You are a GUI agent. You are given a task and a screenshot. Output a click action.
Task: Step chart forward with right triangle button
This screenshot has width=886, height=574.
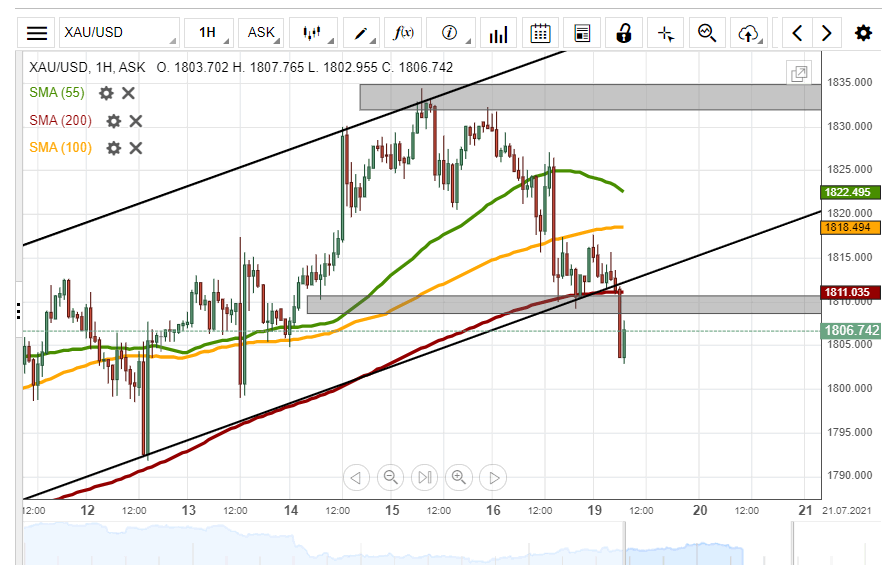pos(493,478)
